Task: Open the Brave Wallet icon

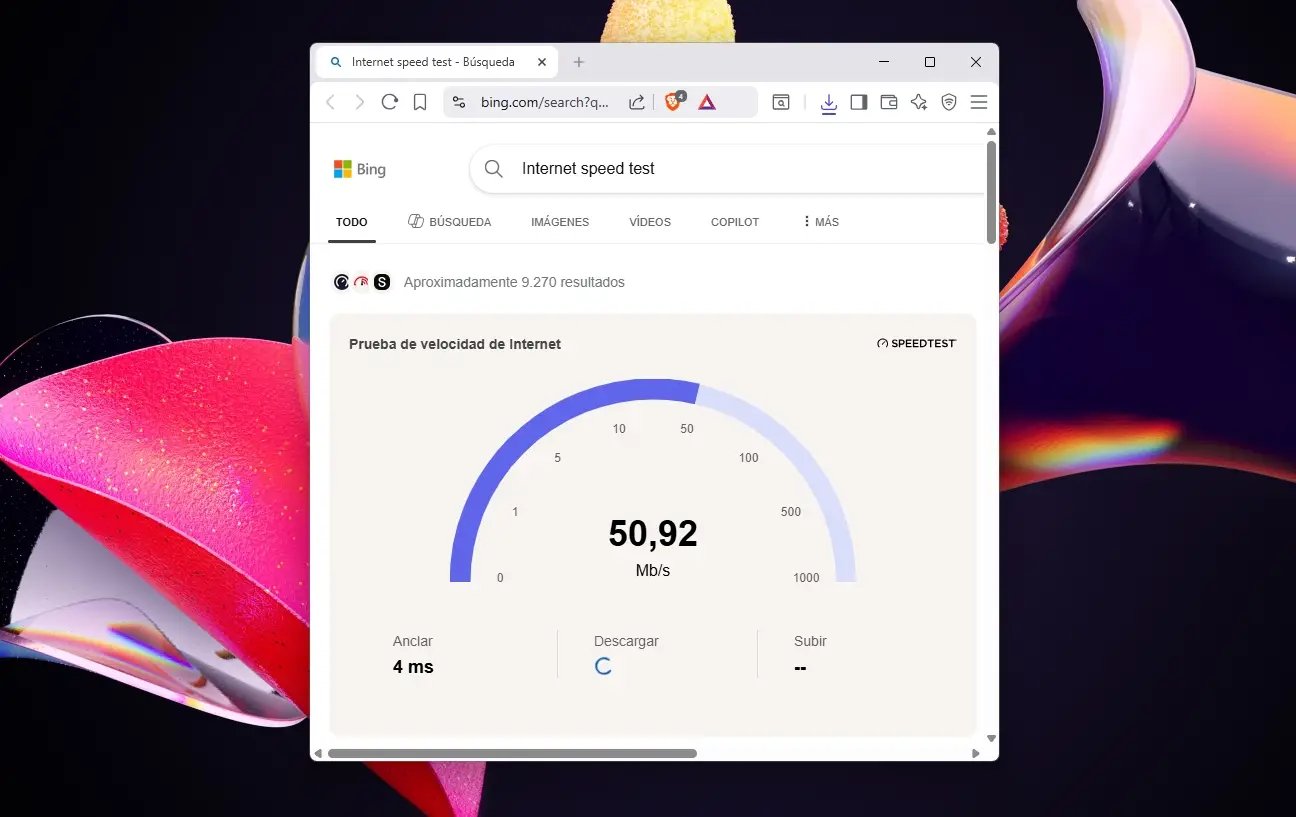Action: pyautogui.click(x=888, y=102)
